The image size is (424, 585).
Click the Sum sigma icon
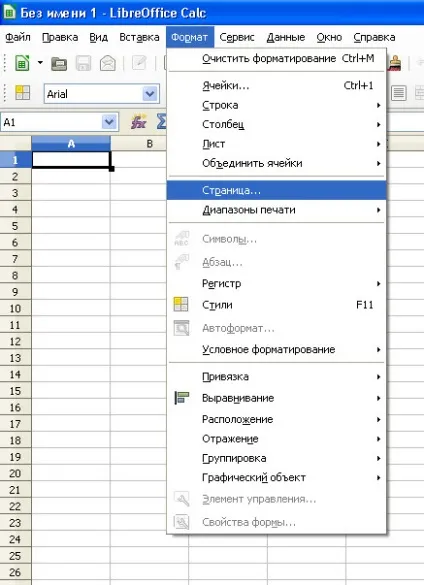(161, 122)
